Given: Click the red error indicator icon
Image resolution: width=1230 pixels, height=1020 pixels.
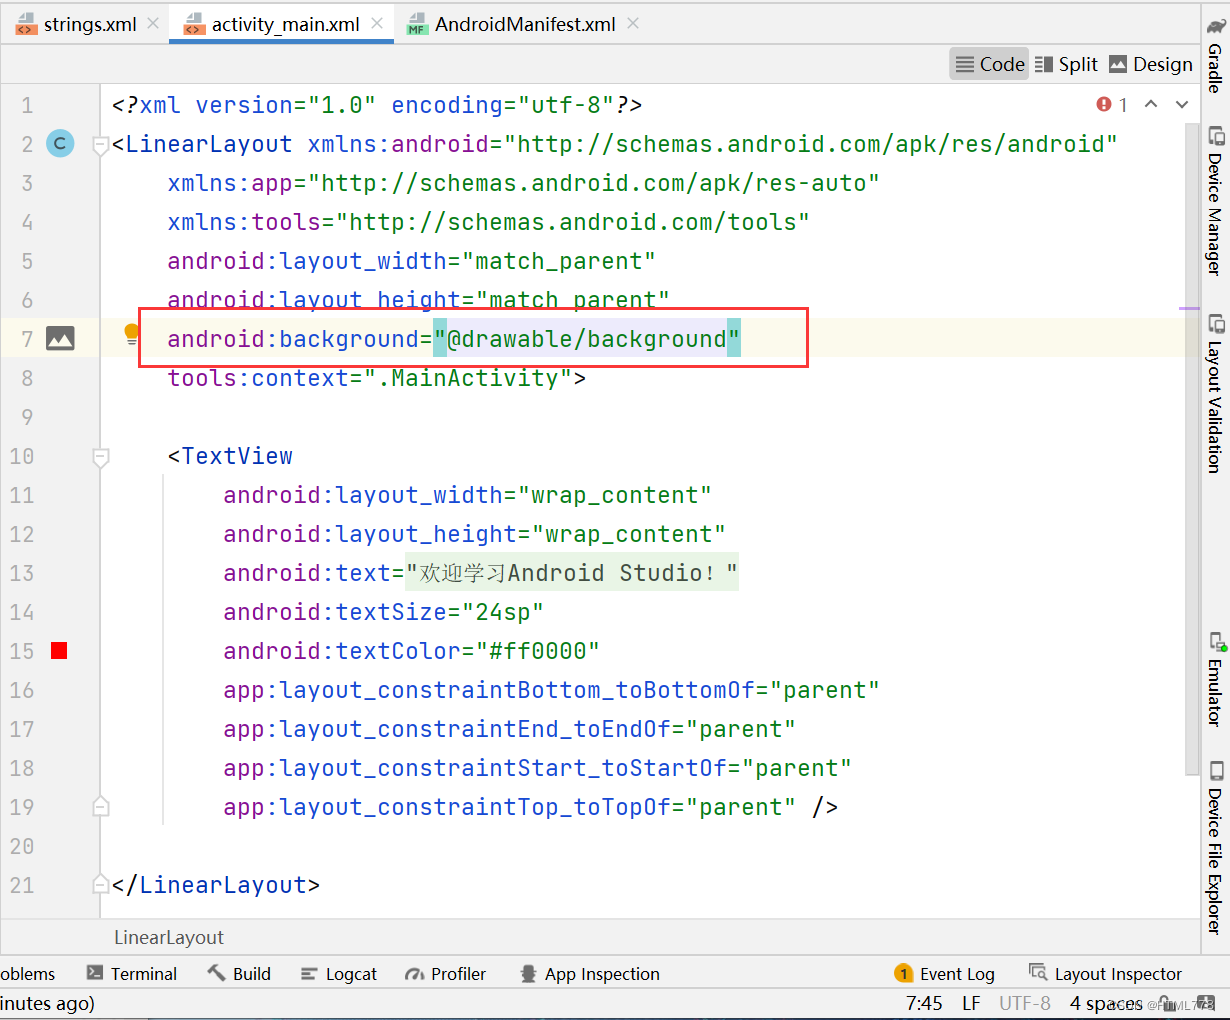Looking at the screenshot, I should click(x=1104, y=104).
